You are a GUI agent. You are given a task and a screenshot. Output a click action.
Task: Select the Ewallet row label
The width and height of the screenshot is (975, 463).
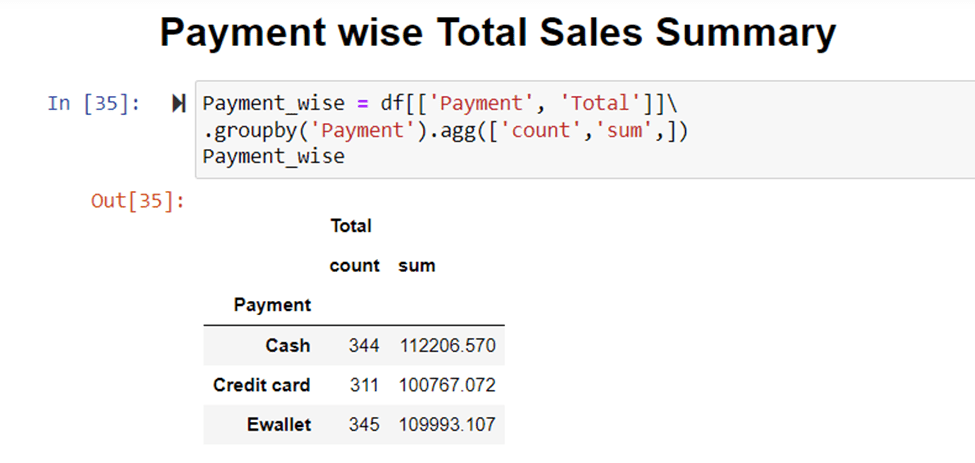click(279, 425)
